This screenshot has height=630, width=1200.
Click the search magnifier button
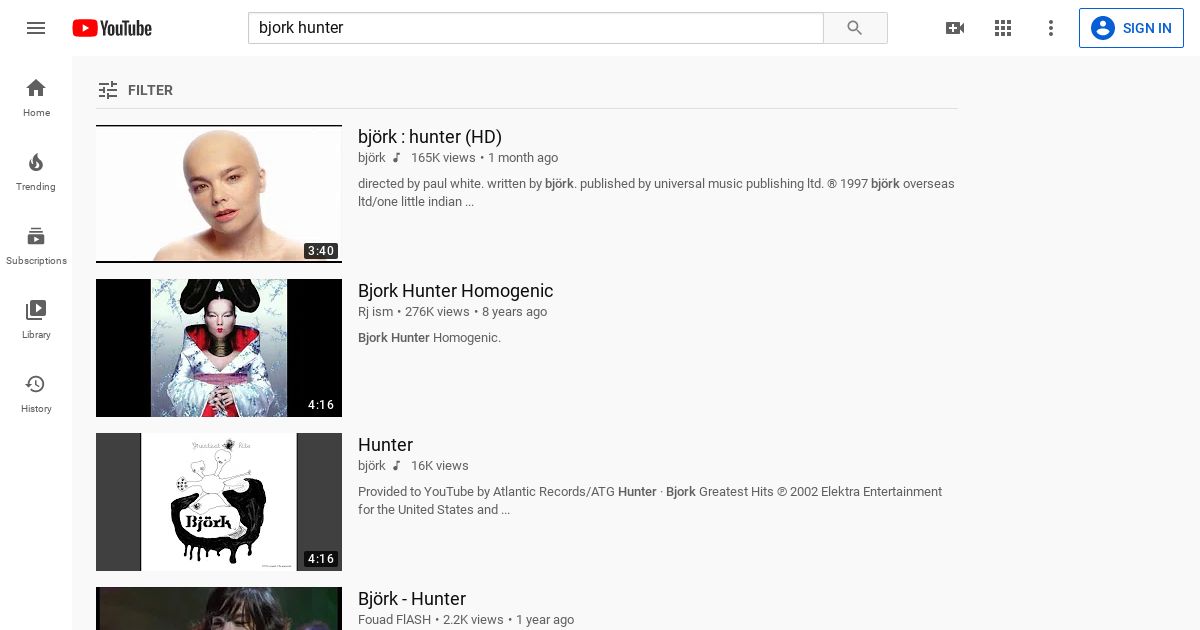click(x=855, y=28)
